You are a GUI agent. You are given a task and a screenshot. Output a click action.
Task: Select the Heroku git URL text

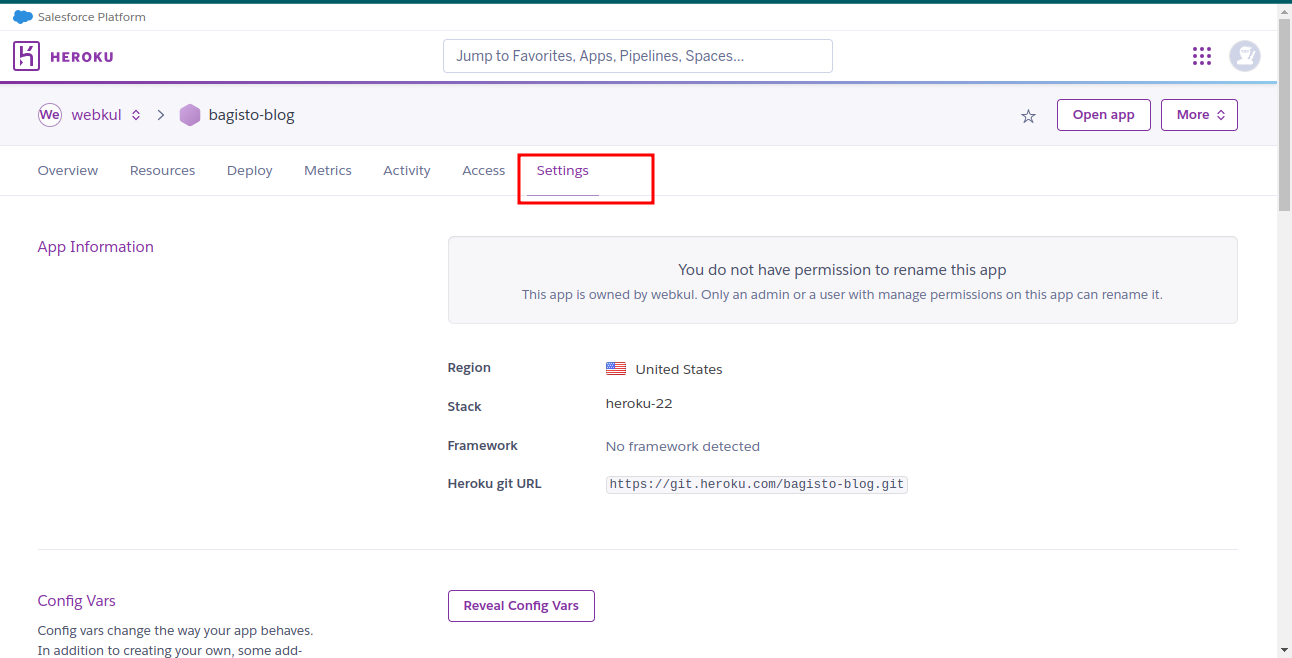tap(757, 484)
